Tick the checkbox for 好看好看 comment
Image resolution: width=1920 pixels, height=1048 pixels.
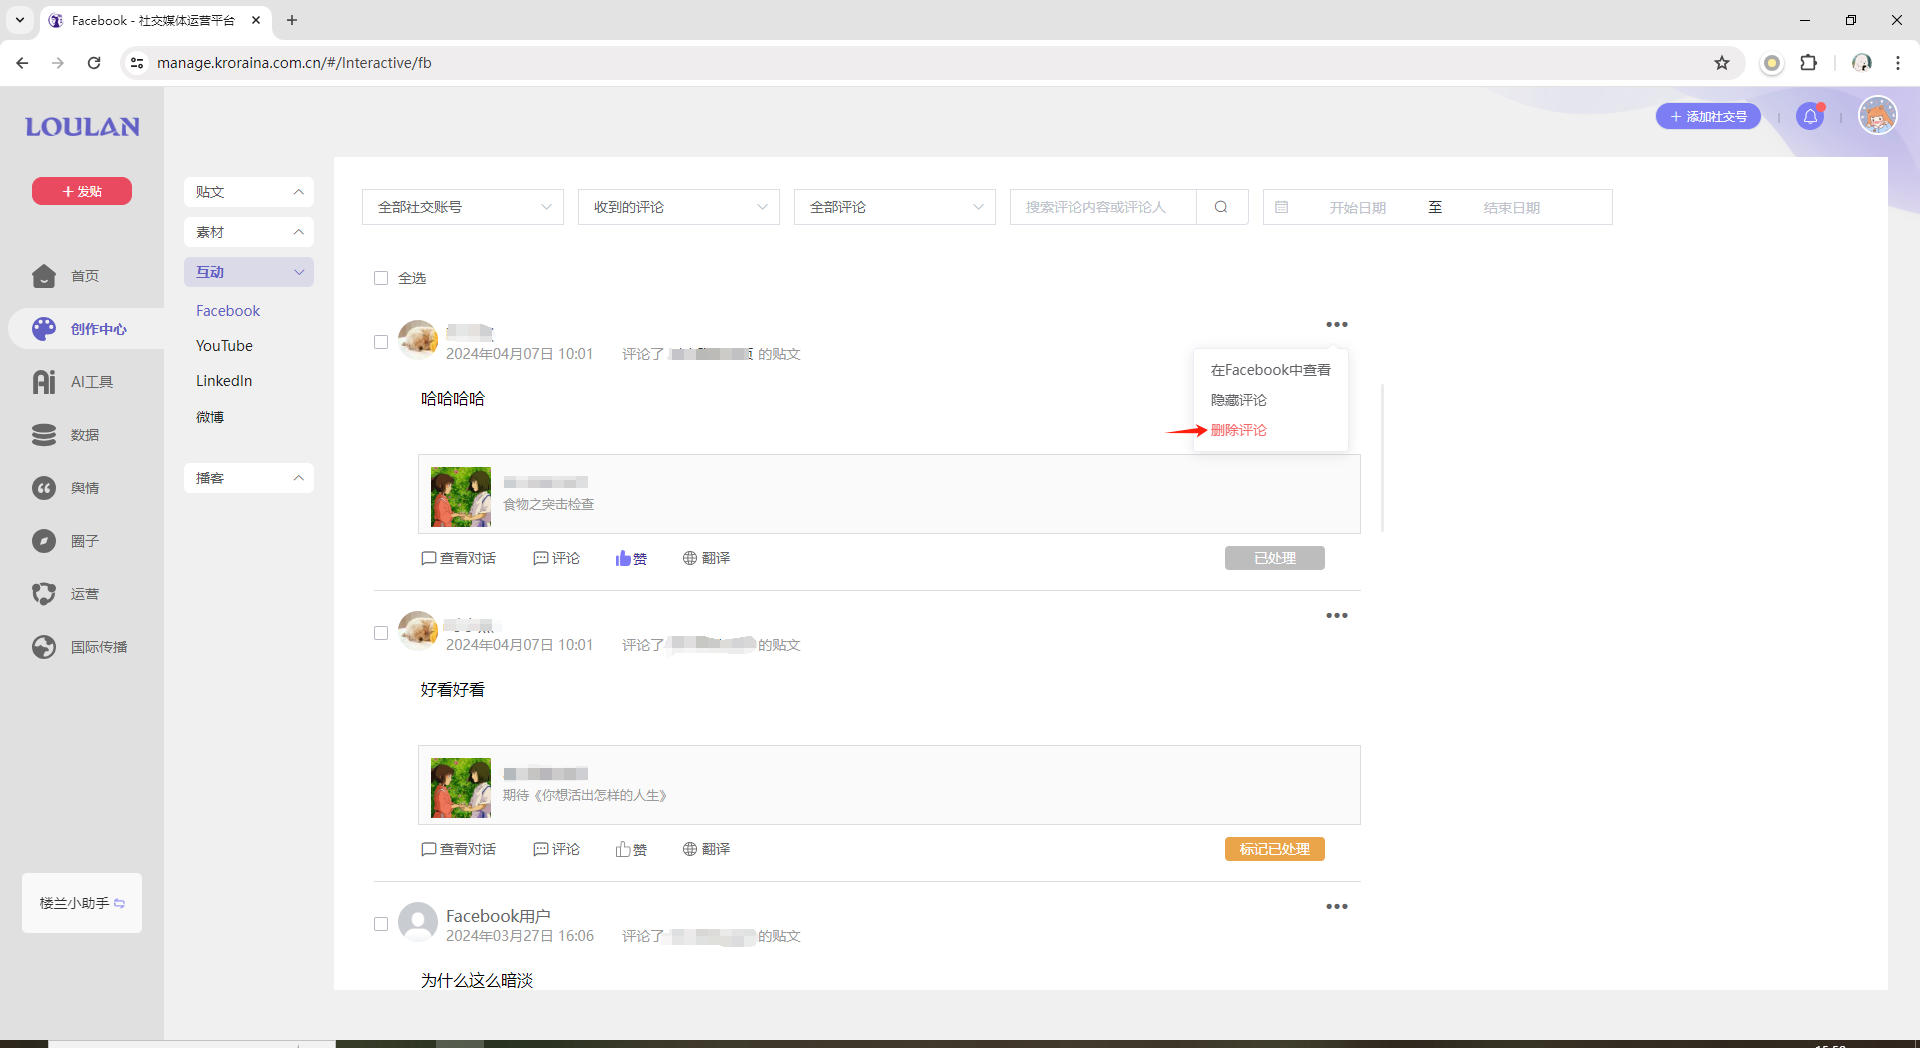pyautogui.click(x=381, y=633)
